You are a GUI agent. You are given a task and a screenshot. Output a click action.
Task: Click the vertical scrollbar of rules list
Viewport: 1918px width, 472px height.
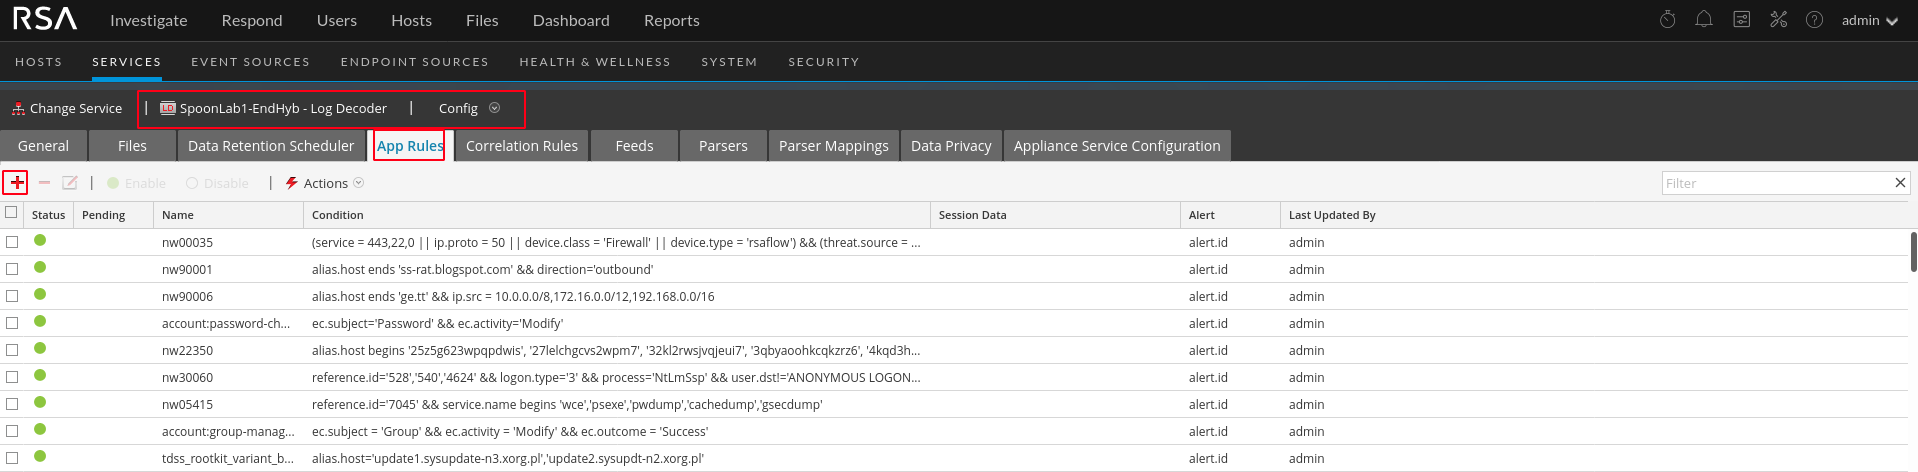point(1912,252)
